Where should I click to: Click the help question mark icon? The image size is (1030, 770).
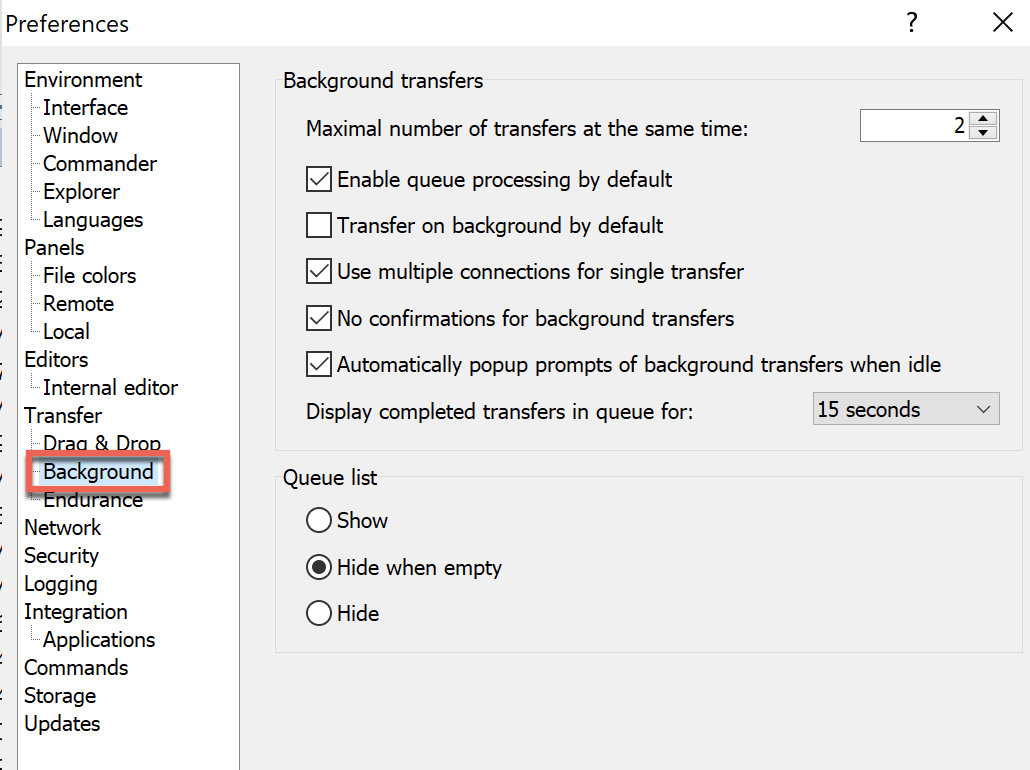pos(911,23)
